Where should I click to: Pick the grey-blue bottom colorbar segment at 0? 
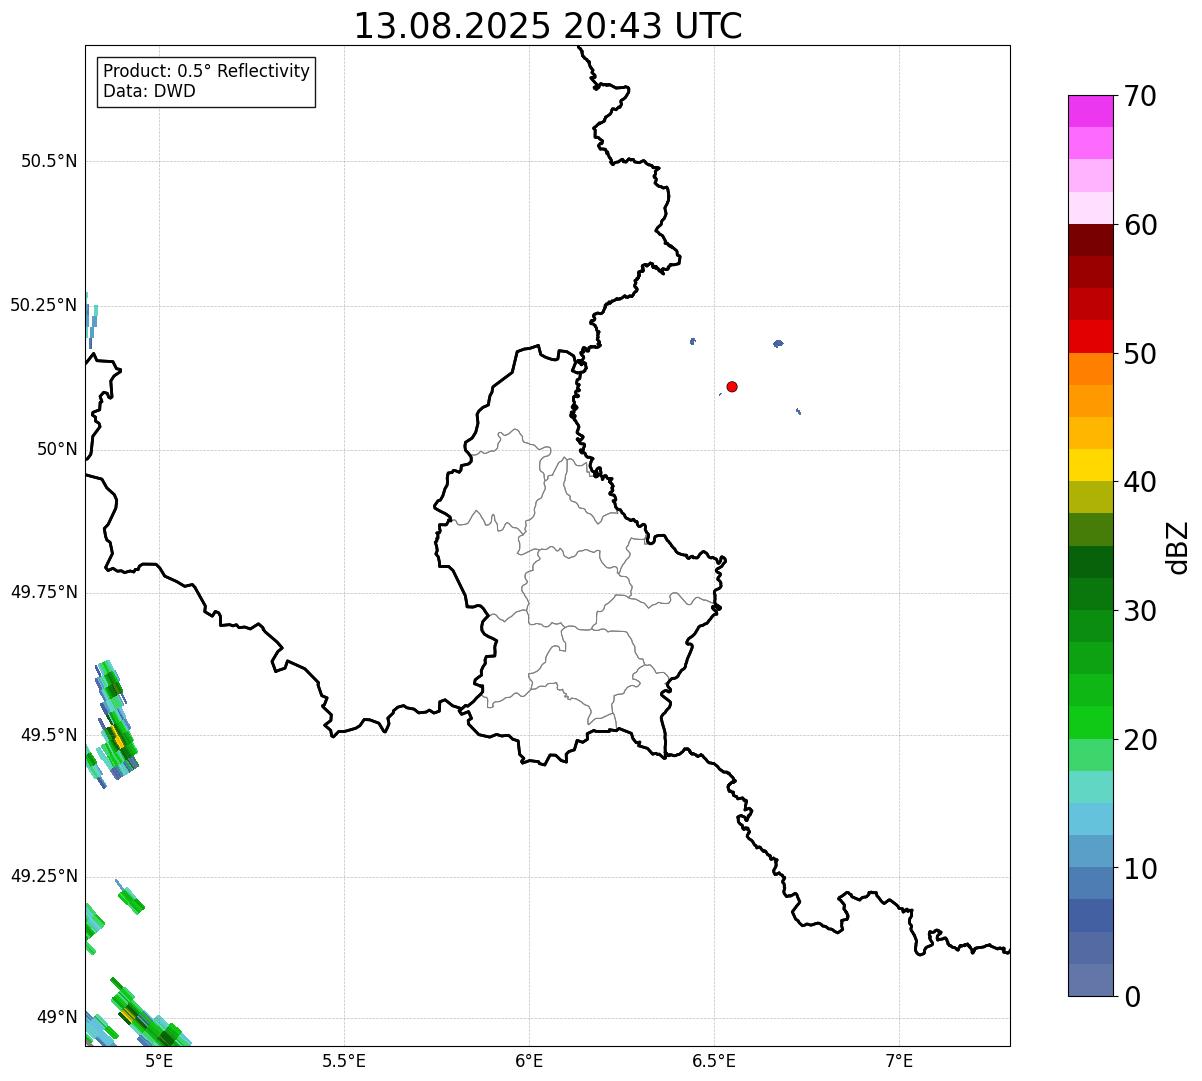point(1090,980)
